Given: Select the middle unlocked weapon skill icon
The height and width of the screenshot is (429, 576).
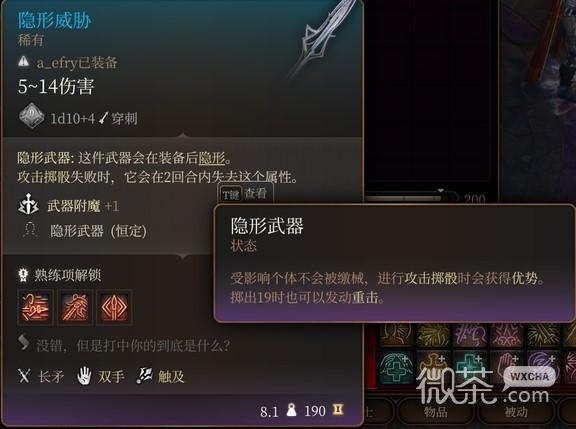Looking at the screenshot, I should (75, 307).
